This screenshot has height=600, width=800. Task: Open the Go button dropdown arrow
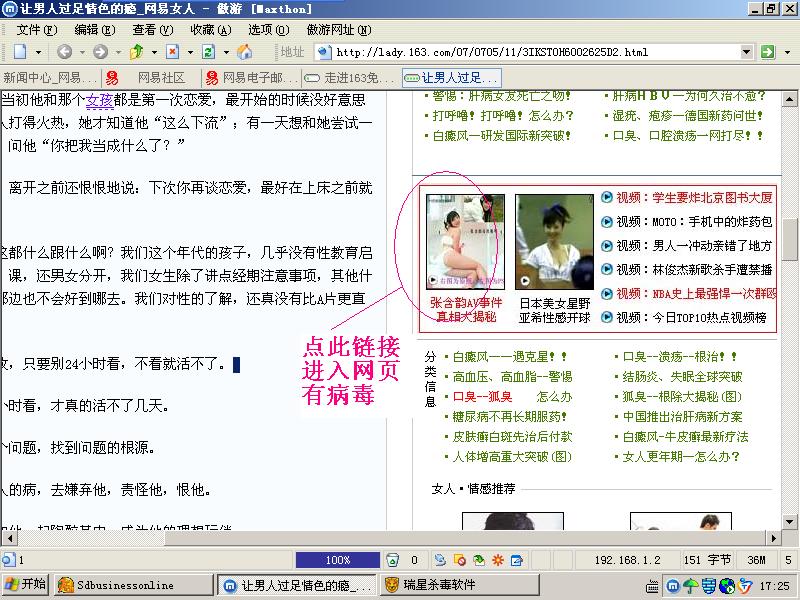(787, 52)
